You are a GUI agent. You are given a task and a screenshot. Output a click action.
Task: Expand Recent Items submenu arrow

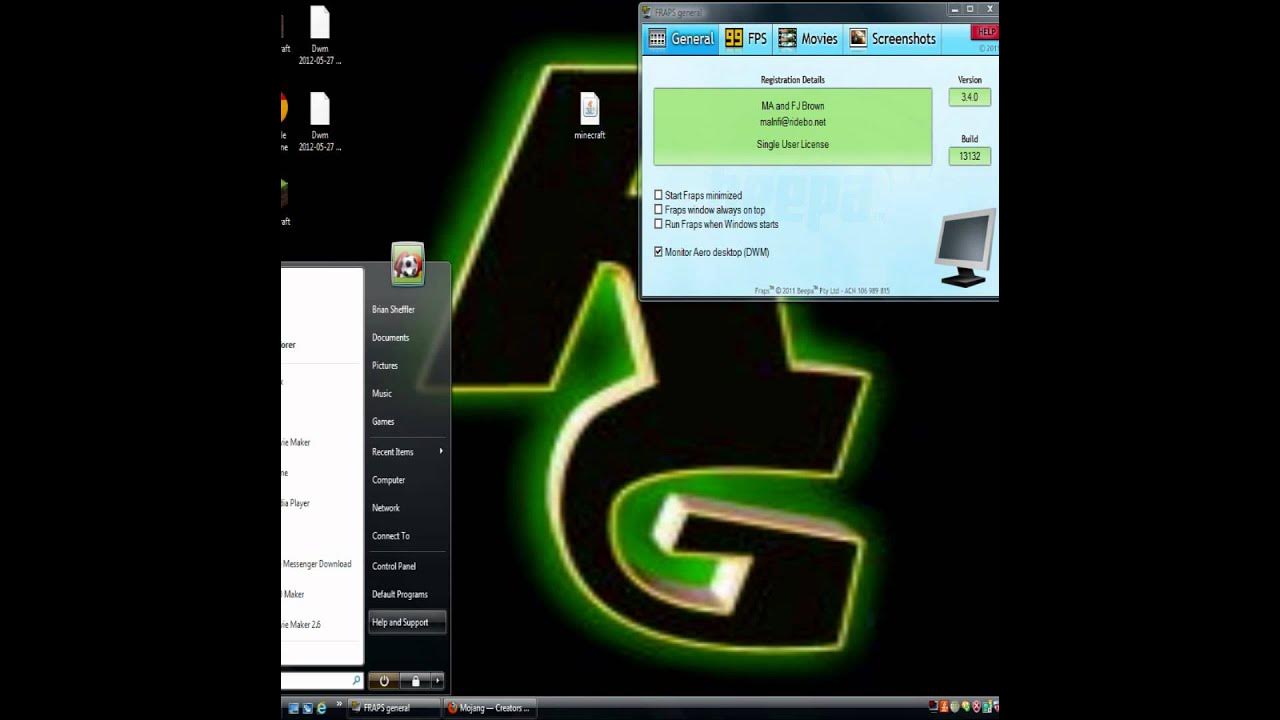pos(441,452)
